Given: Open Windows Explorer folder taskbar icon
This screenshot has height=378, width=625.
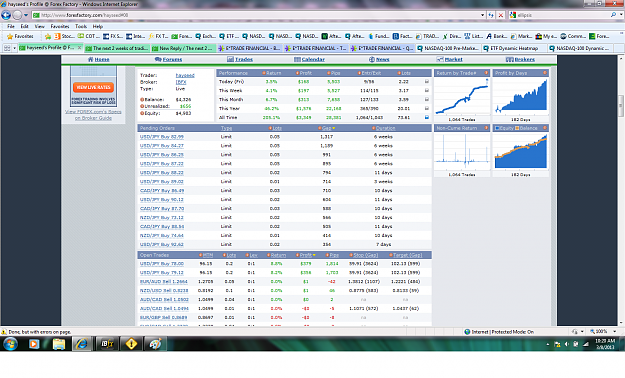Looking at the screenshot, I should click(x=59, y=344).
